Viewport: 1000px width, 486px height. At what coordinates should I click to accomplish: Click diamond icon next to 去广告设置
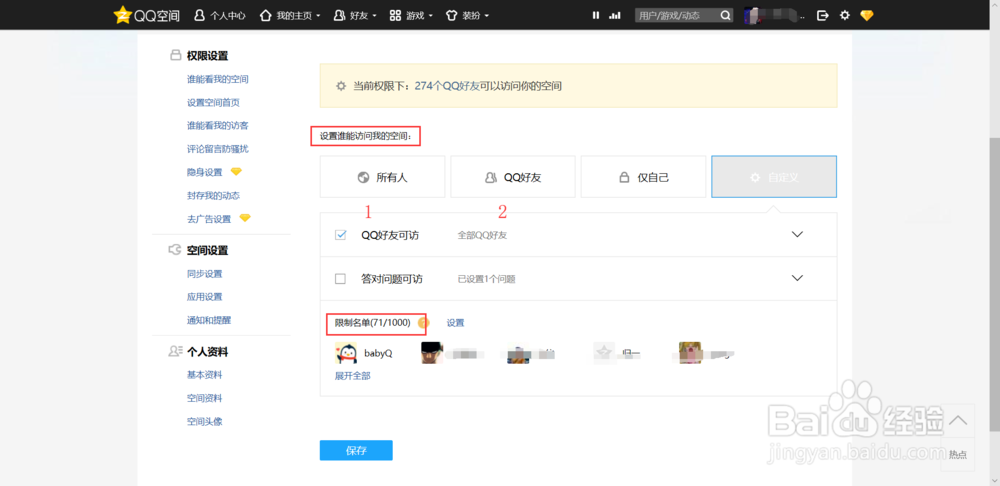click(245, 218)
